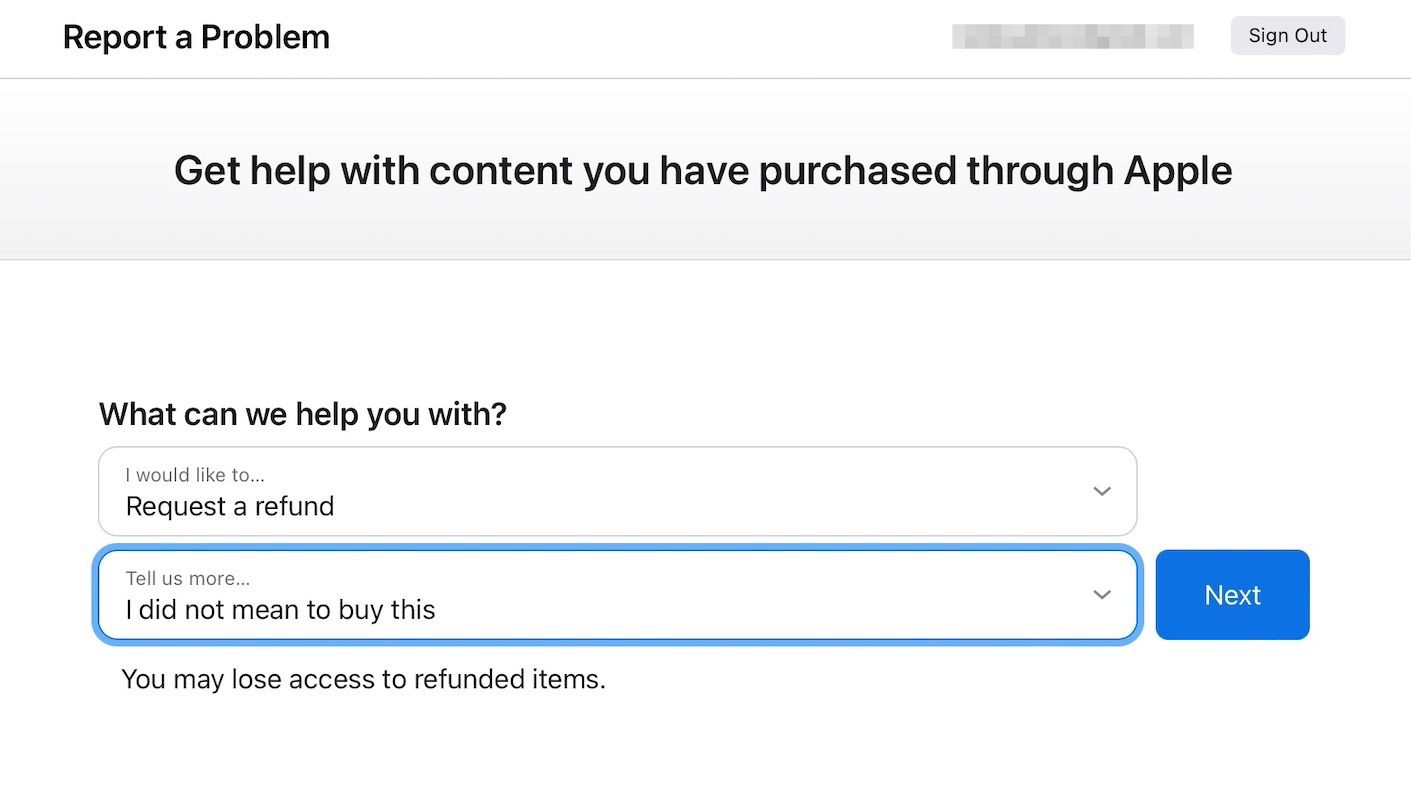The height and width of the screenshot is (800, 1411).
Task: Click chevron arrow beside Request a refund
Action: (x=1102, y=491)
